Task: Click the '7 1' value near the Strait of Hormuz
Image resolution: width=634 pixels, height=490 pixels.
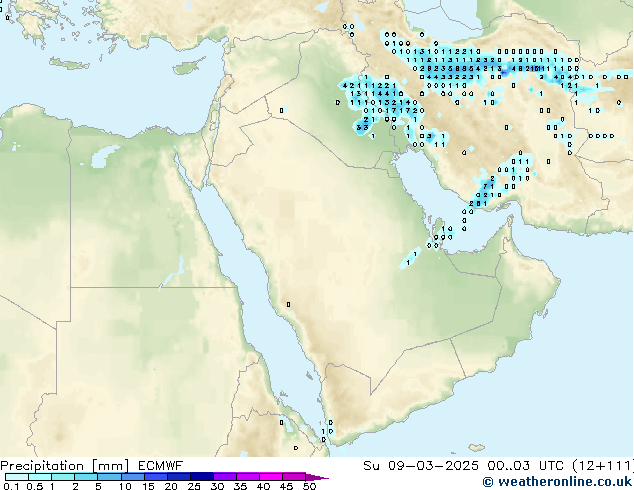Action: click(488, 186)
